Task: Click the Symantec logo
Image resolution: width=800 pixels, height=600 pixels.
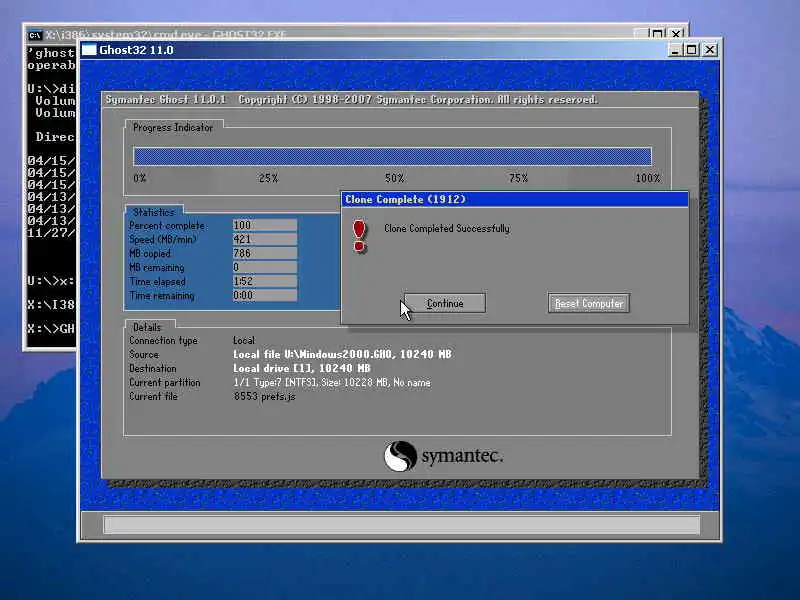Action: pos(443,456)
